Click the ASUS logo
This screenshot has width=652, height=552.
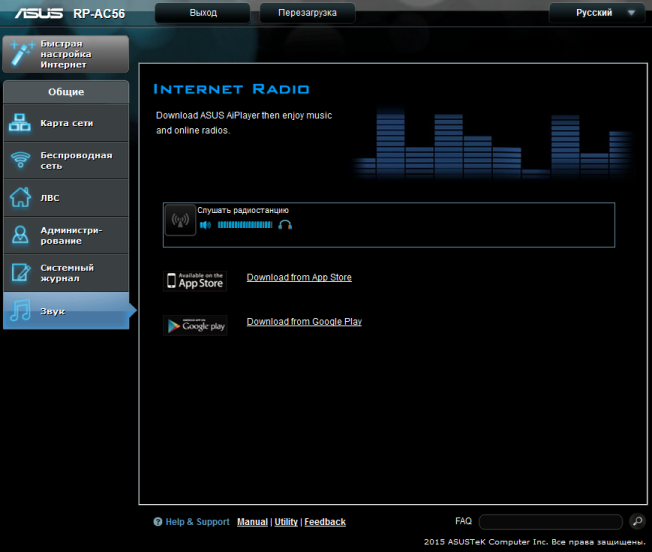tap(39, 13)
